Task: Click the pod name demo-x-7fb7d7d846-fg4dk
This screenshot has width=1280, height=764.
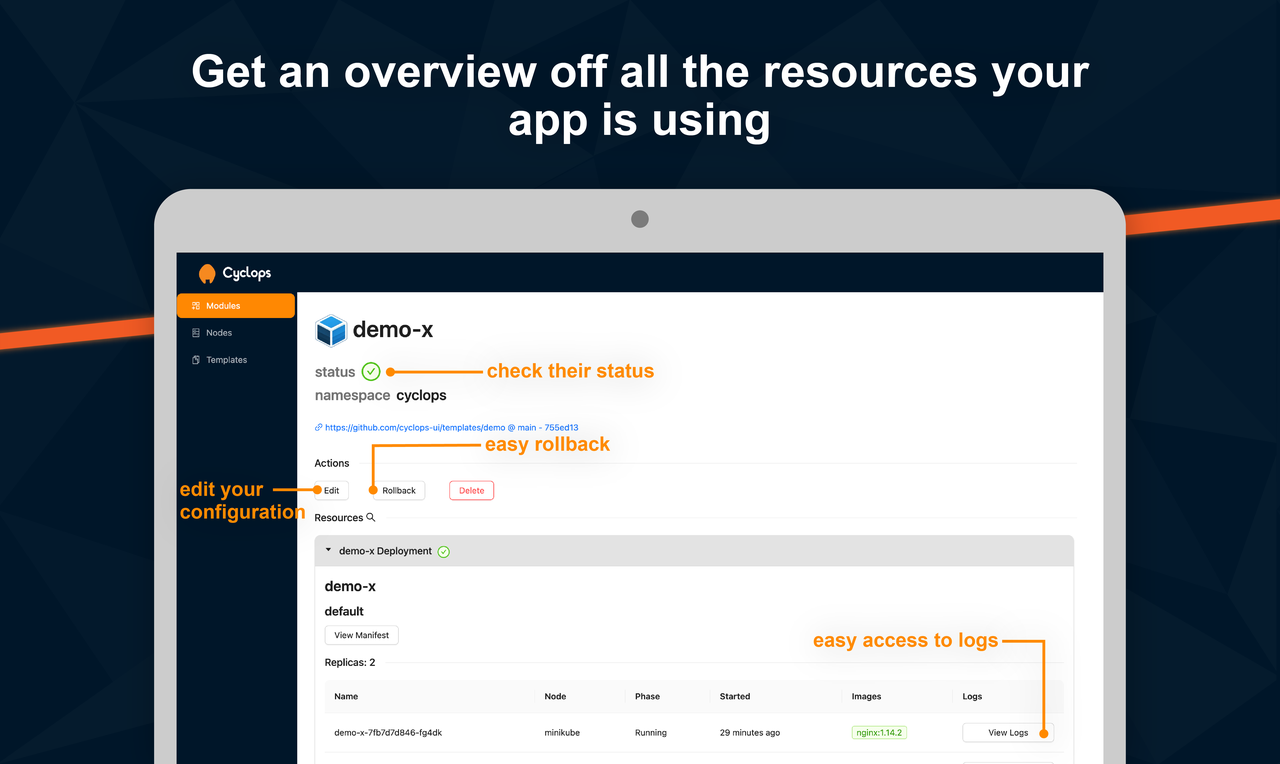Action: tap(388, 733)
